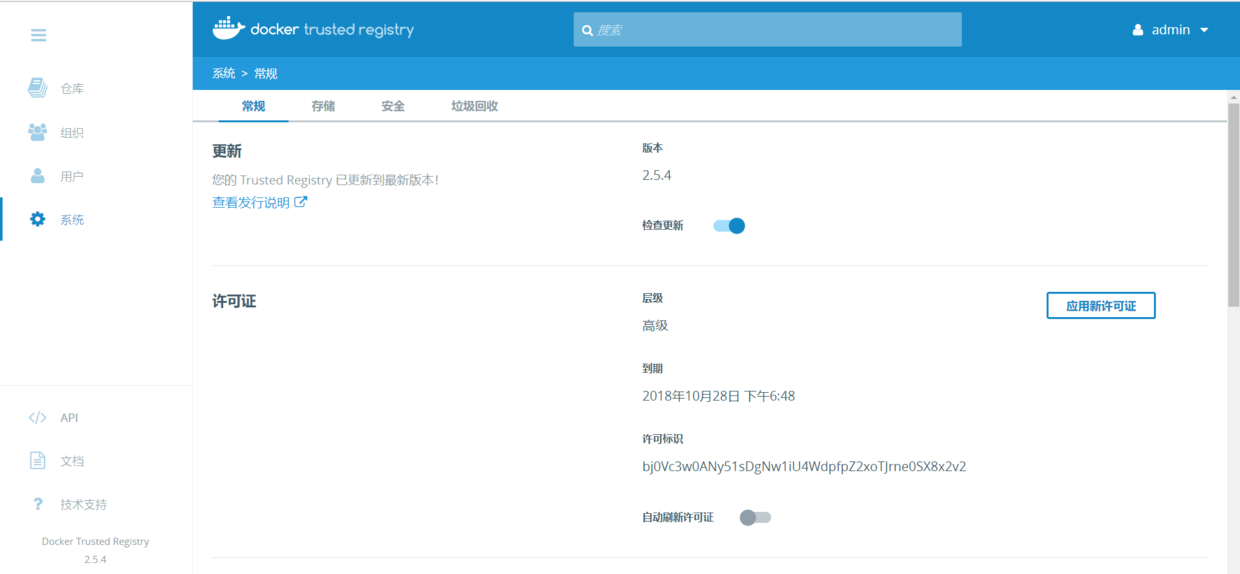Image resolution: width=1240 pixels, height=574 pixels.
Task: Click the license tier value 高级
Action: [x=655, y=325]
